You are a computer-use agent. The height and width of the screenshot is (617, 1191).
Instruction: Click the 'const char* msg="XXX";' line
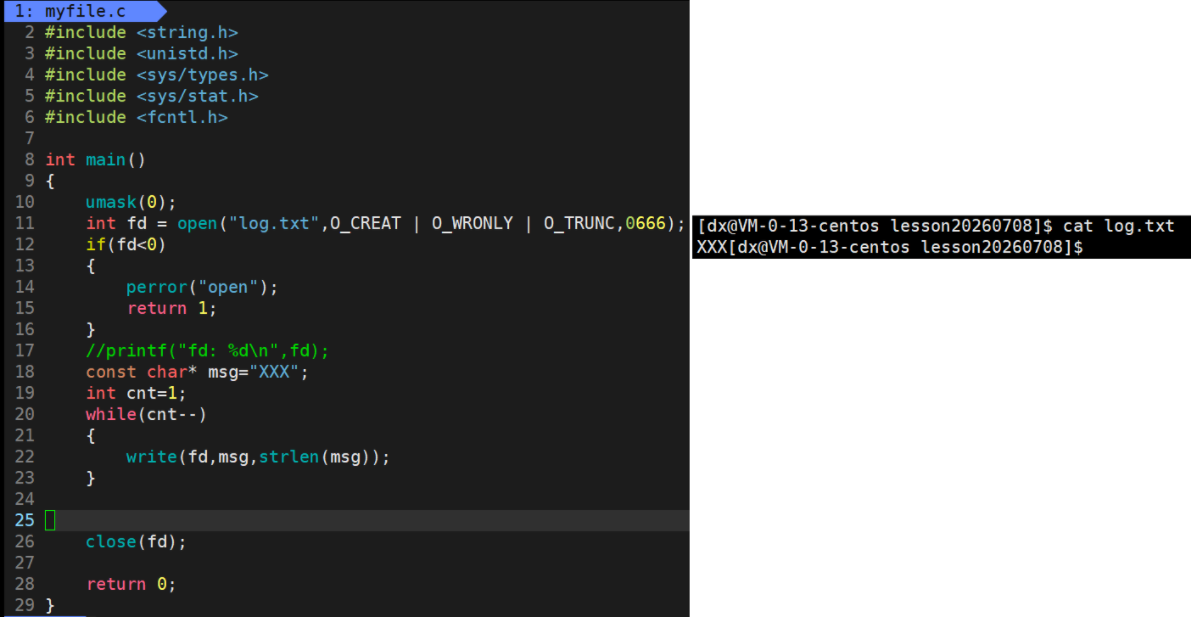click(x=197, y=373)
